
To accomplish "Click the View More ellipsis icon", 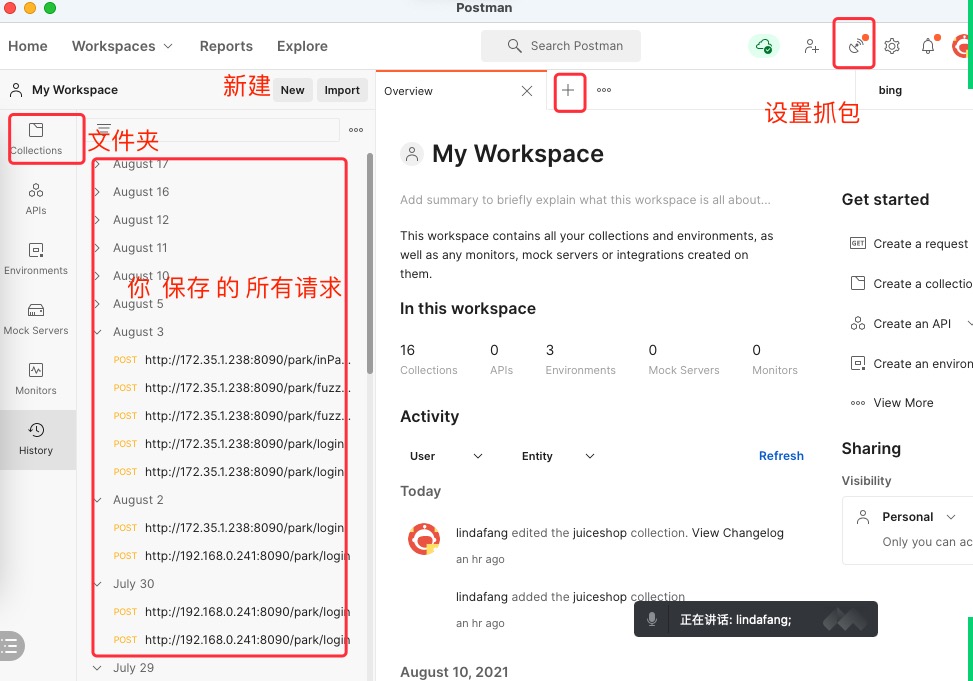I will tap(858, 403).
